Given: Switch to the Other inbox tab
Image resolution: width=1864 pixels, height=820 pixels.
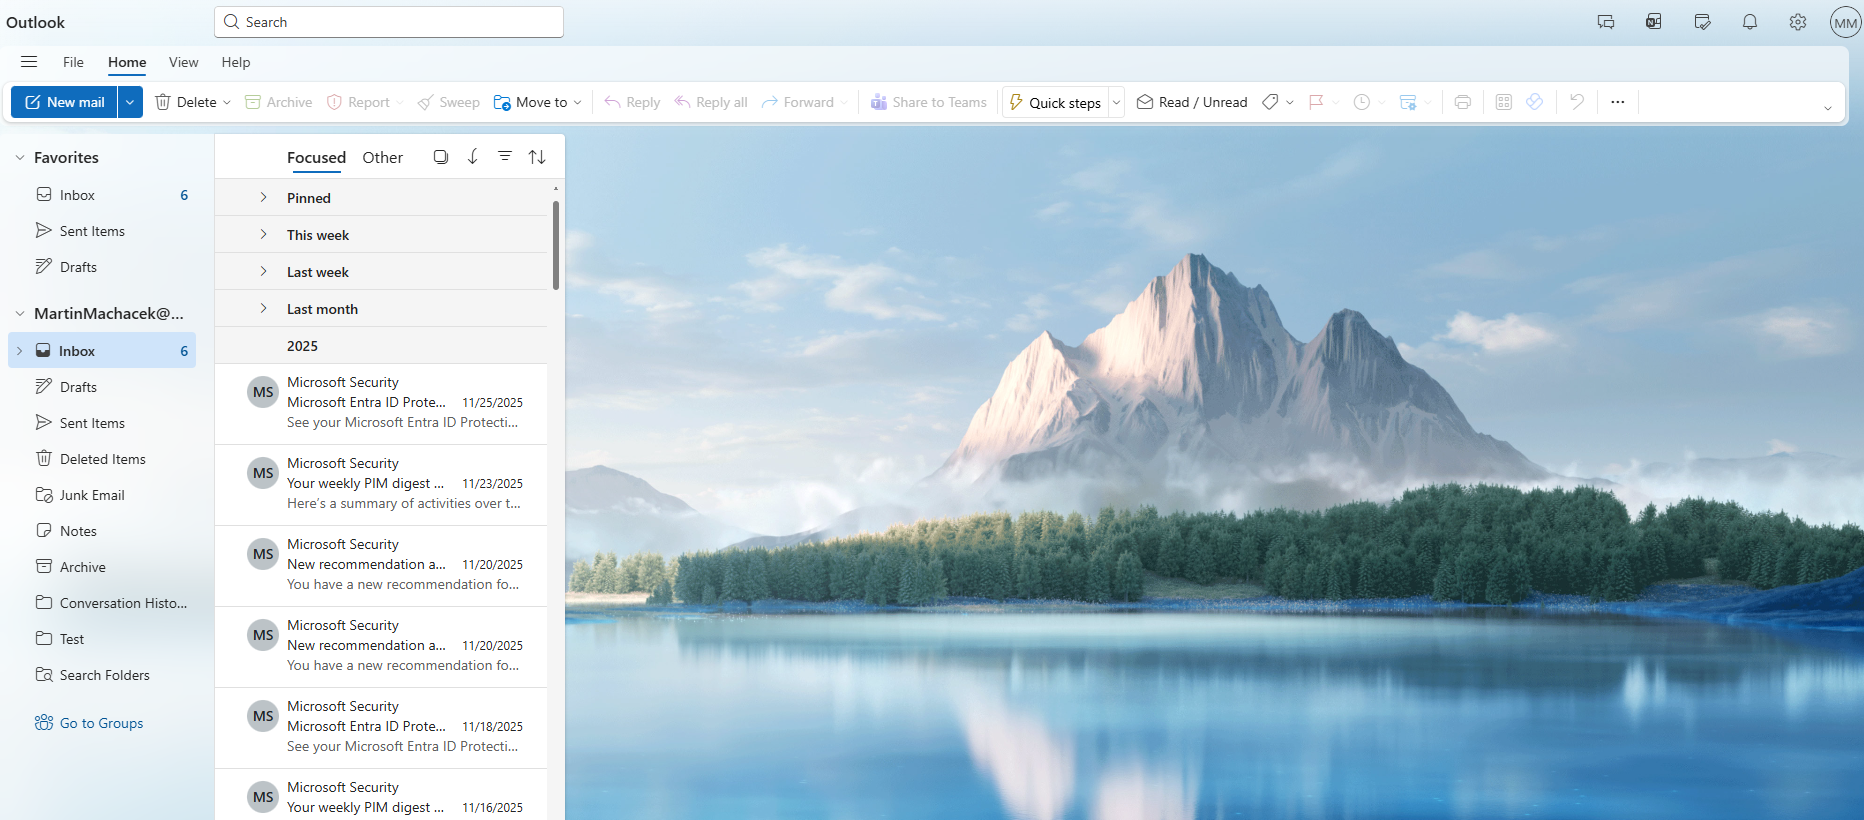Looking at the screenshot, I should pyautogui.click(x=382, y=158).
